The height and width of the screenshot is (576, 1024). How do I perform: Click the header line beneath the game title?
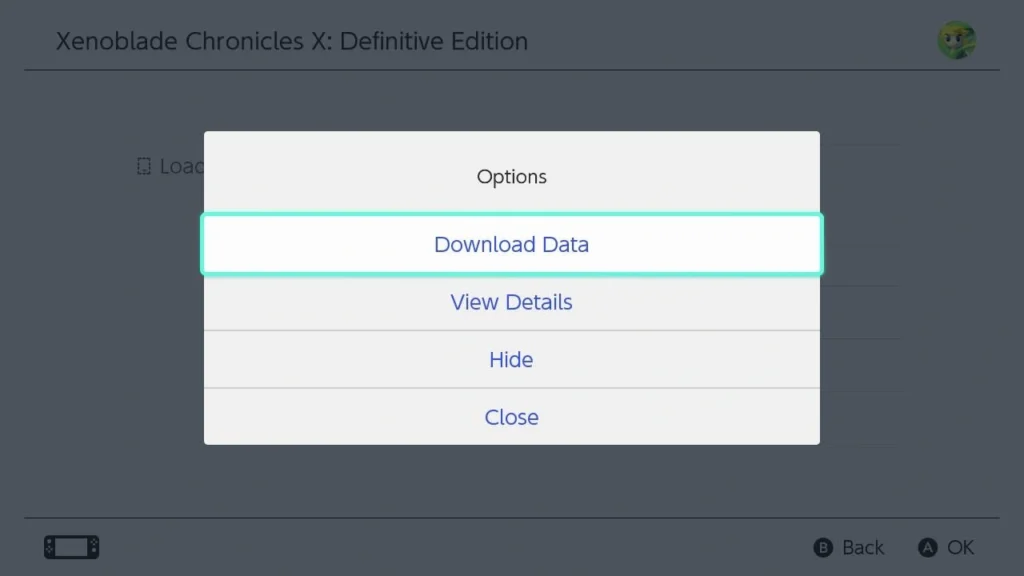coord(512,70)
